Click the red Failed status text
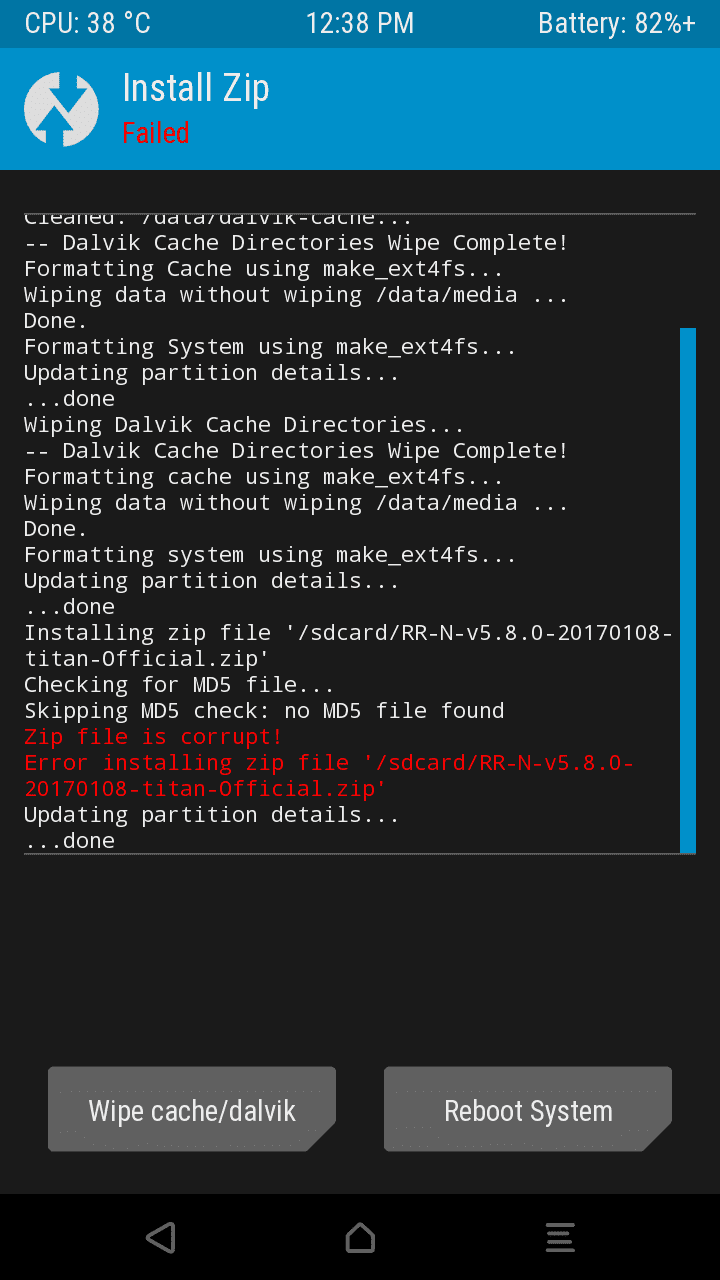This screenshot has height=1280, width=720. 156,133
